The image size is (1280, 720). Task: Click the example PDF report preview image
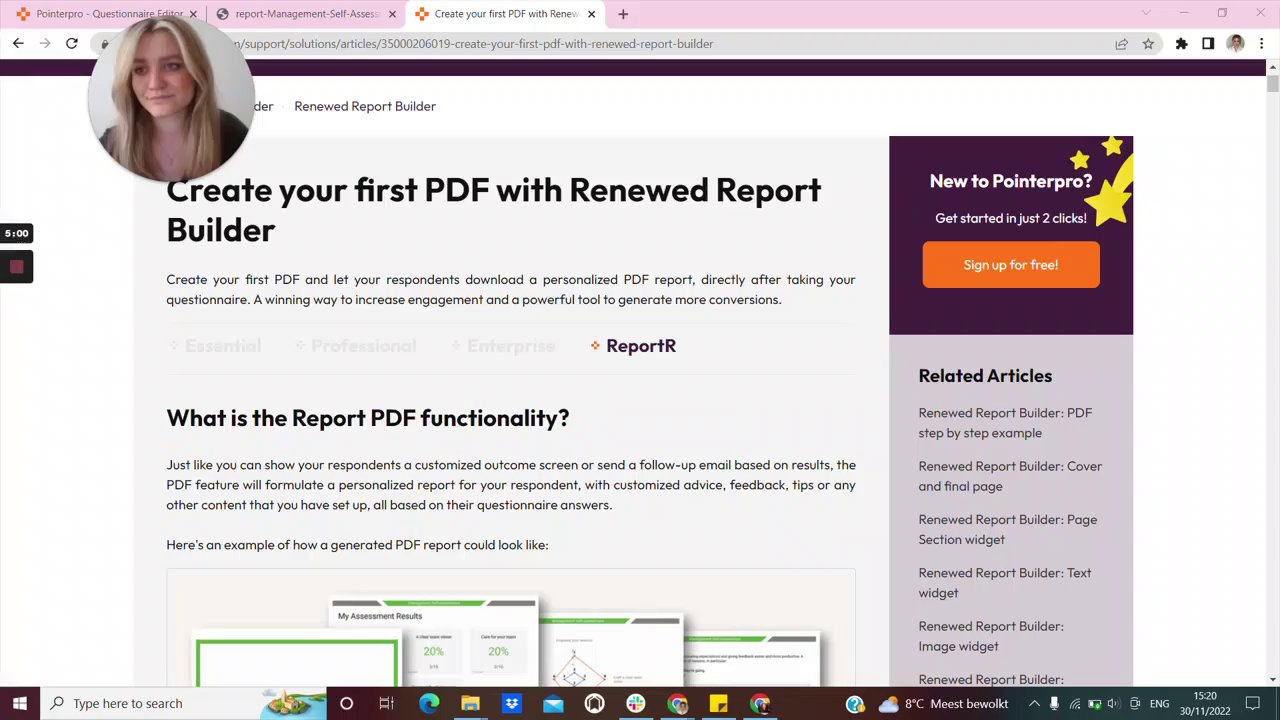(x=511, y=630)
